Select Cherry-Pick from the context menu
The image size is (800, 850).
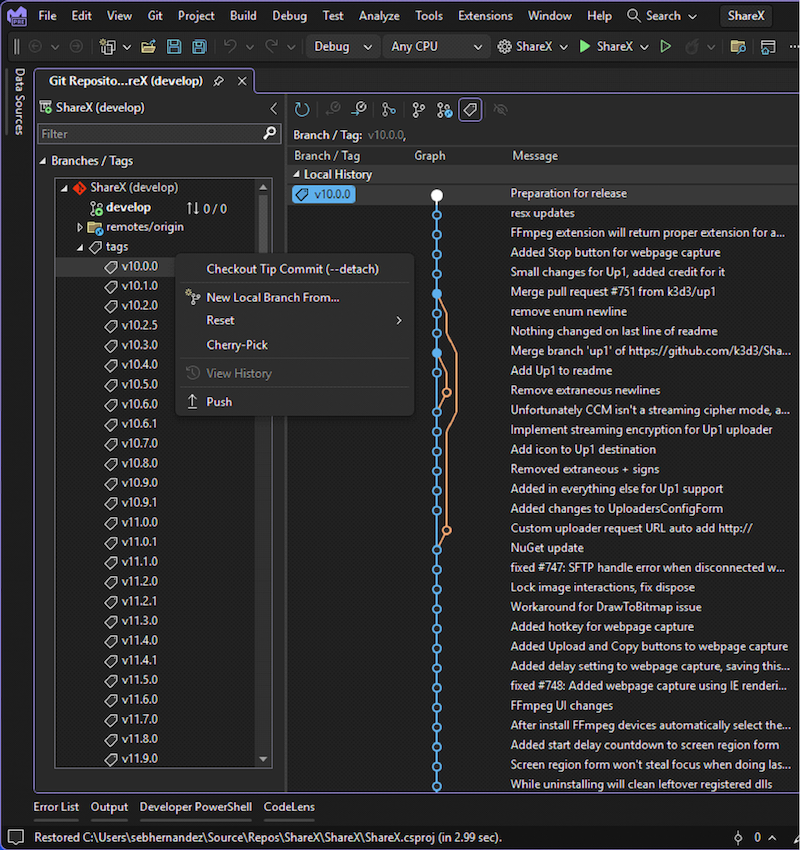pyautogui.click(x=237, y=345)
